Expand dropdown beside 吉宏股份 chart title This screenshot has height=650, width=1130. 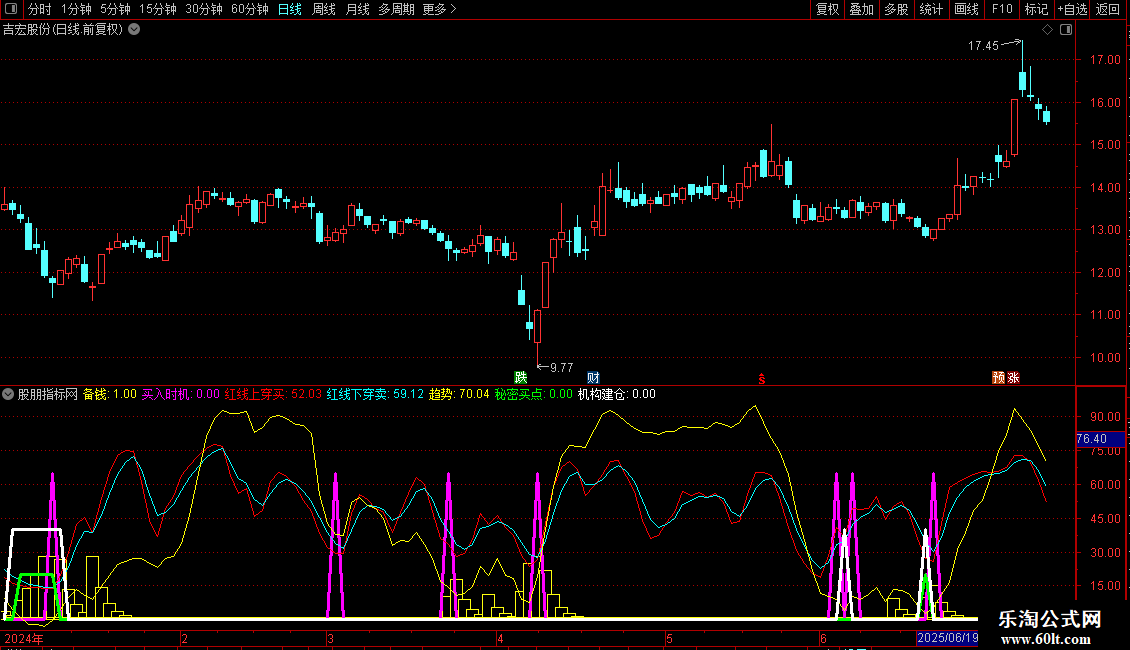[134, 30]
